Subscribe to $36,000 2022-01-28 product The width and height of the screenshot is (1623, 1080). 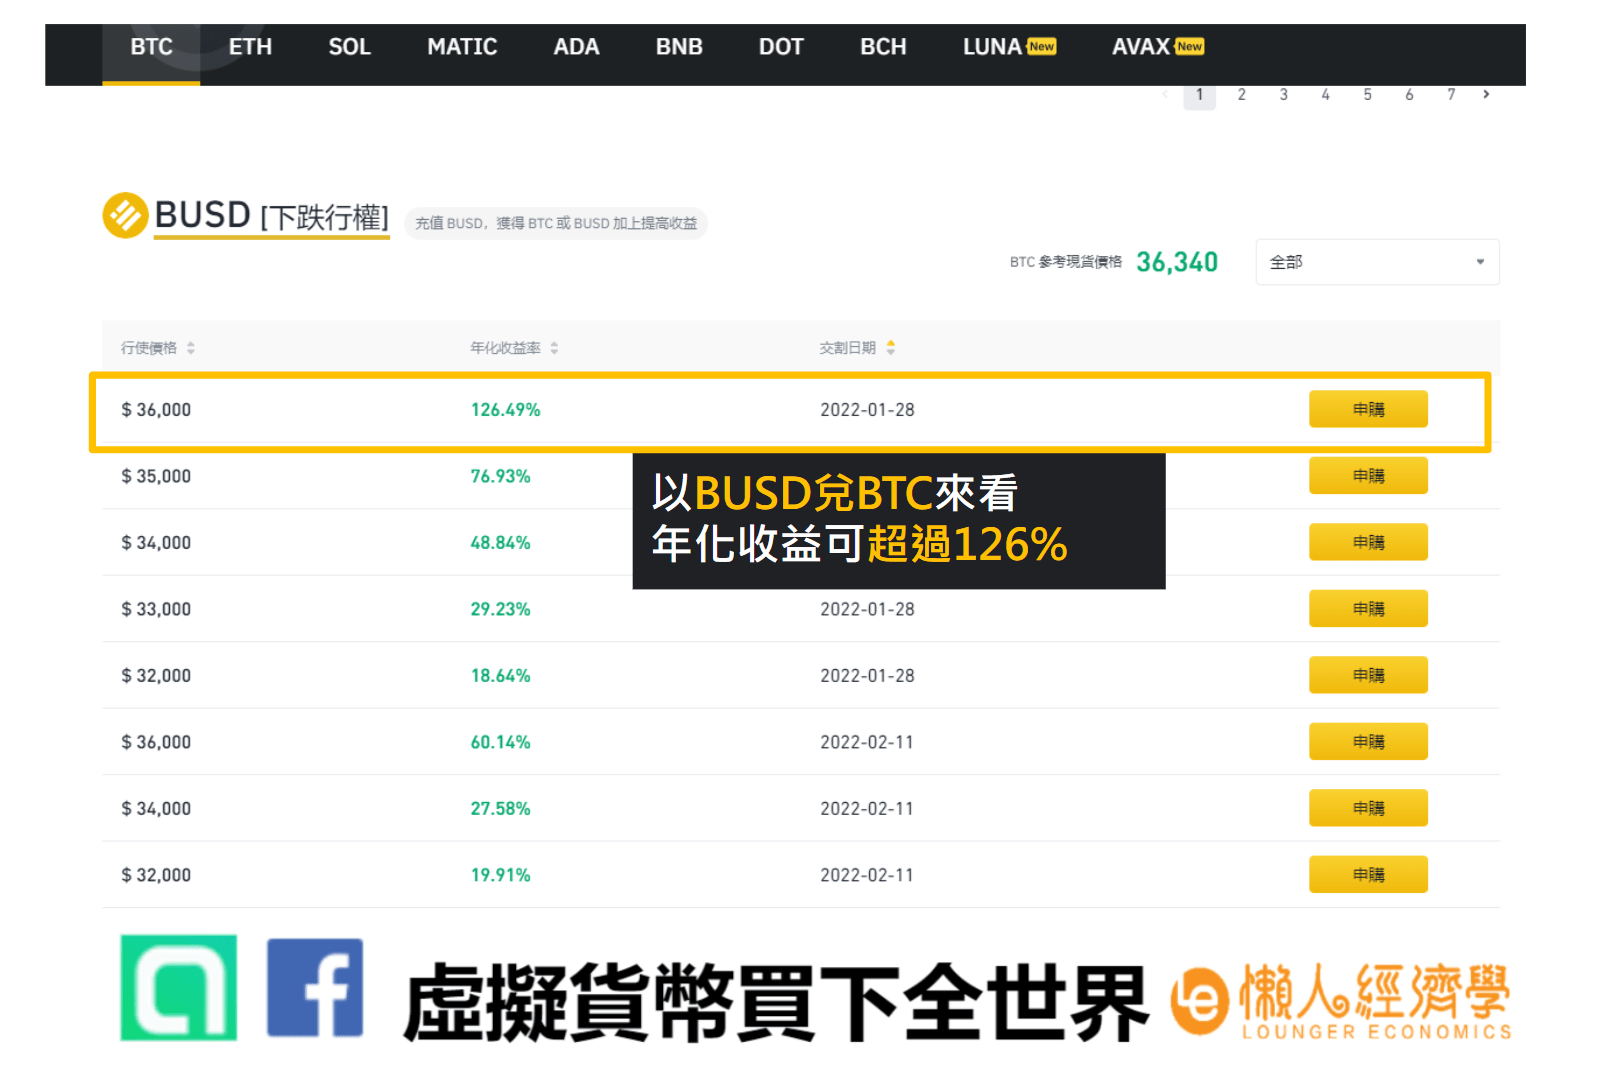click(1368, 409)
